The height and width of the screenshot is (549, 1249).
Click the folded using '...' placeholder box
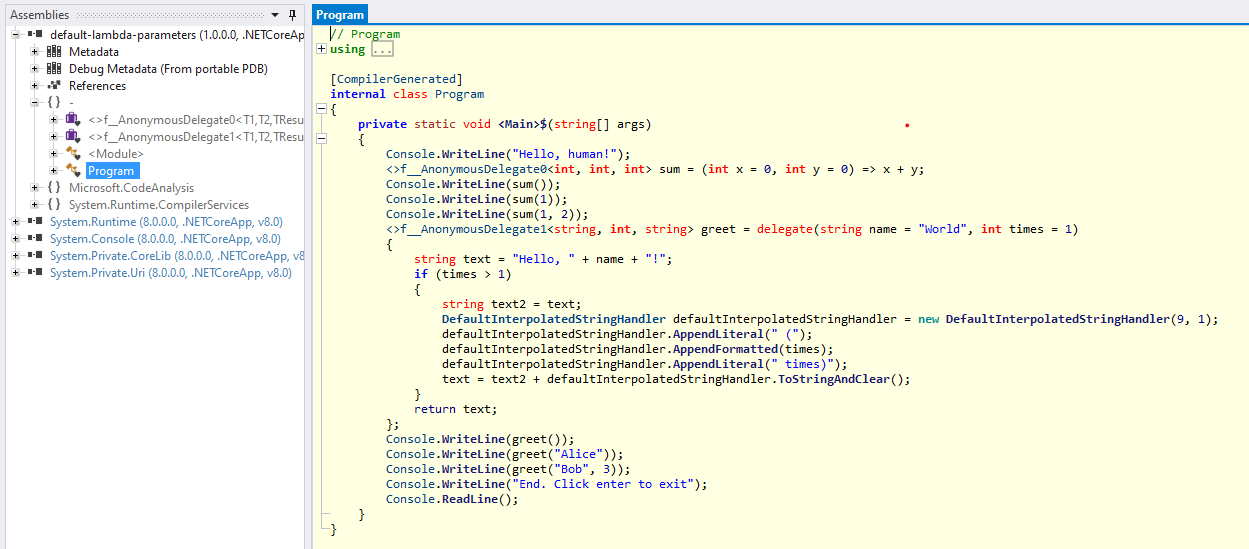[x=381, y=49]
